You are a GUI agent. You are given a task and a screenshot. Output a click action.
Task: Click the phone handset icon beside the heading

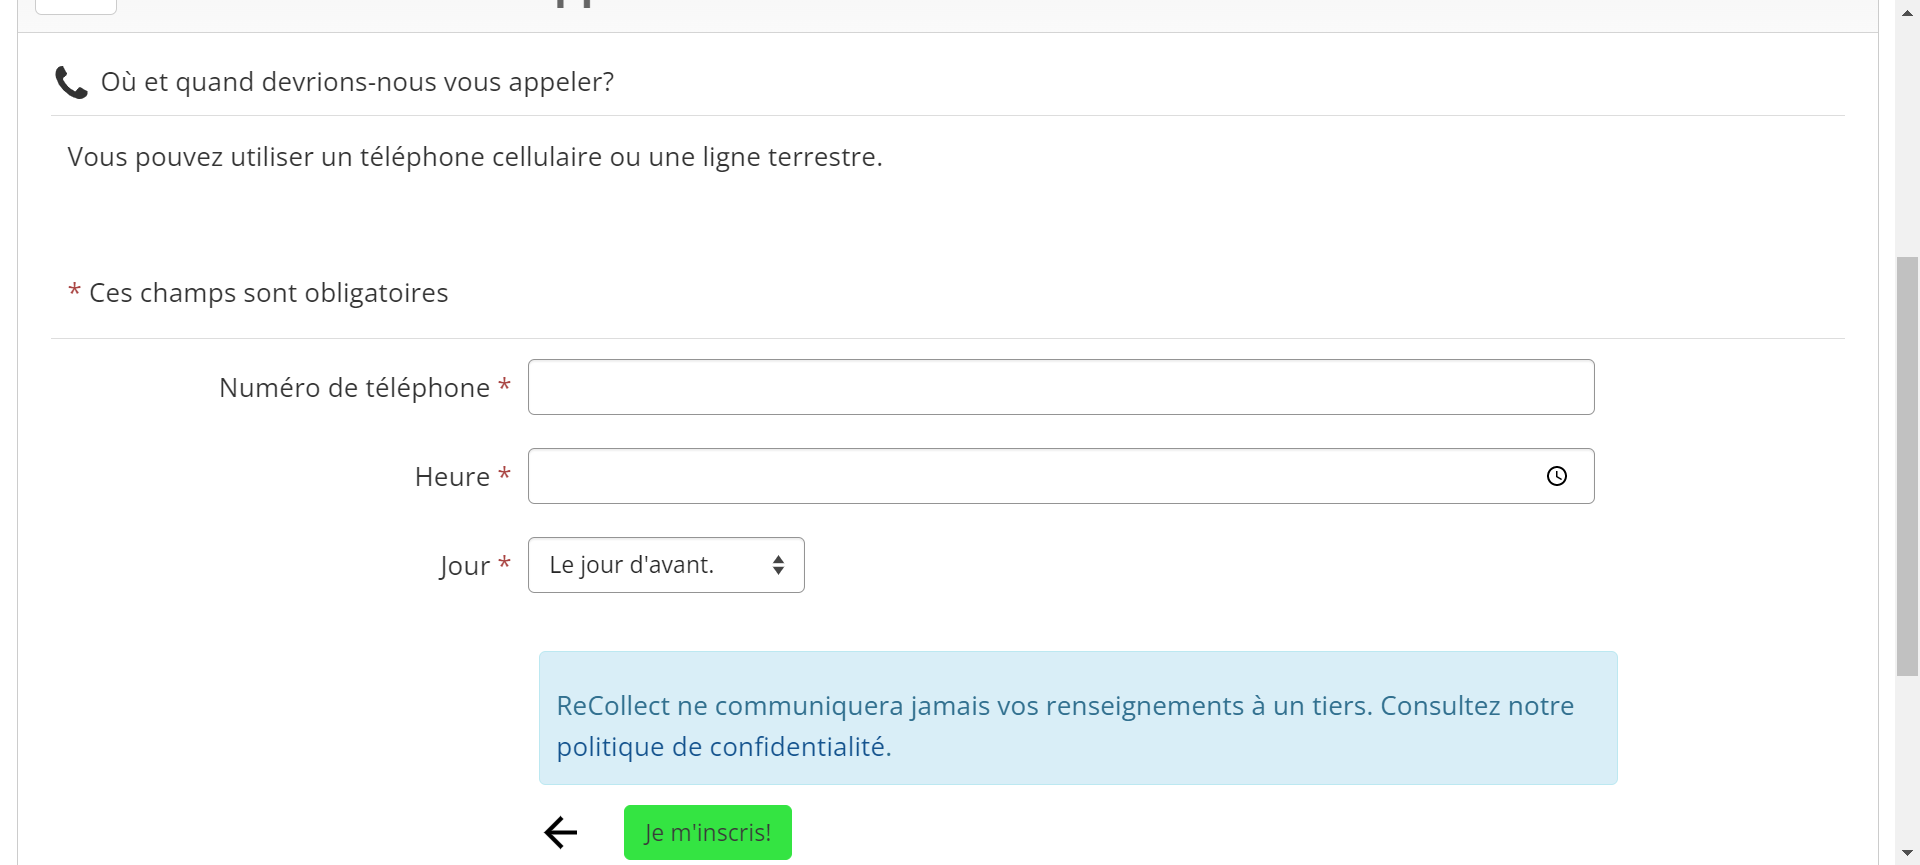(71, 82)
